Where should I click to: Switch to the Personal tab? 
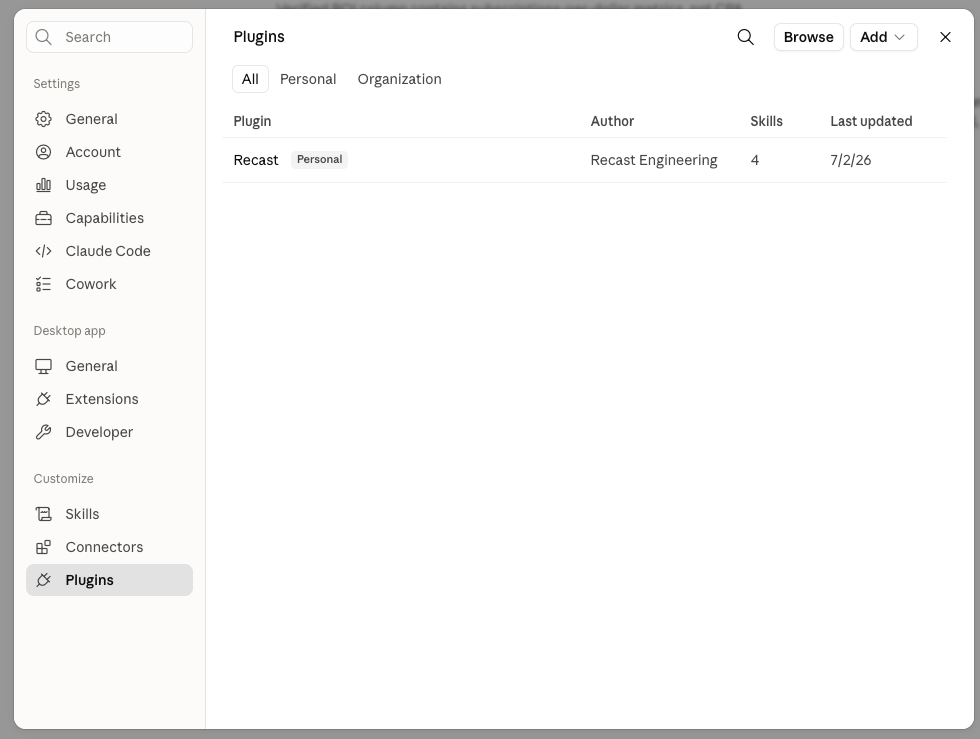[x=308, y=79]
